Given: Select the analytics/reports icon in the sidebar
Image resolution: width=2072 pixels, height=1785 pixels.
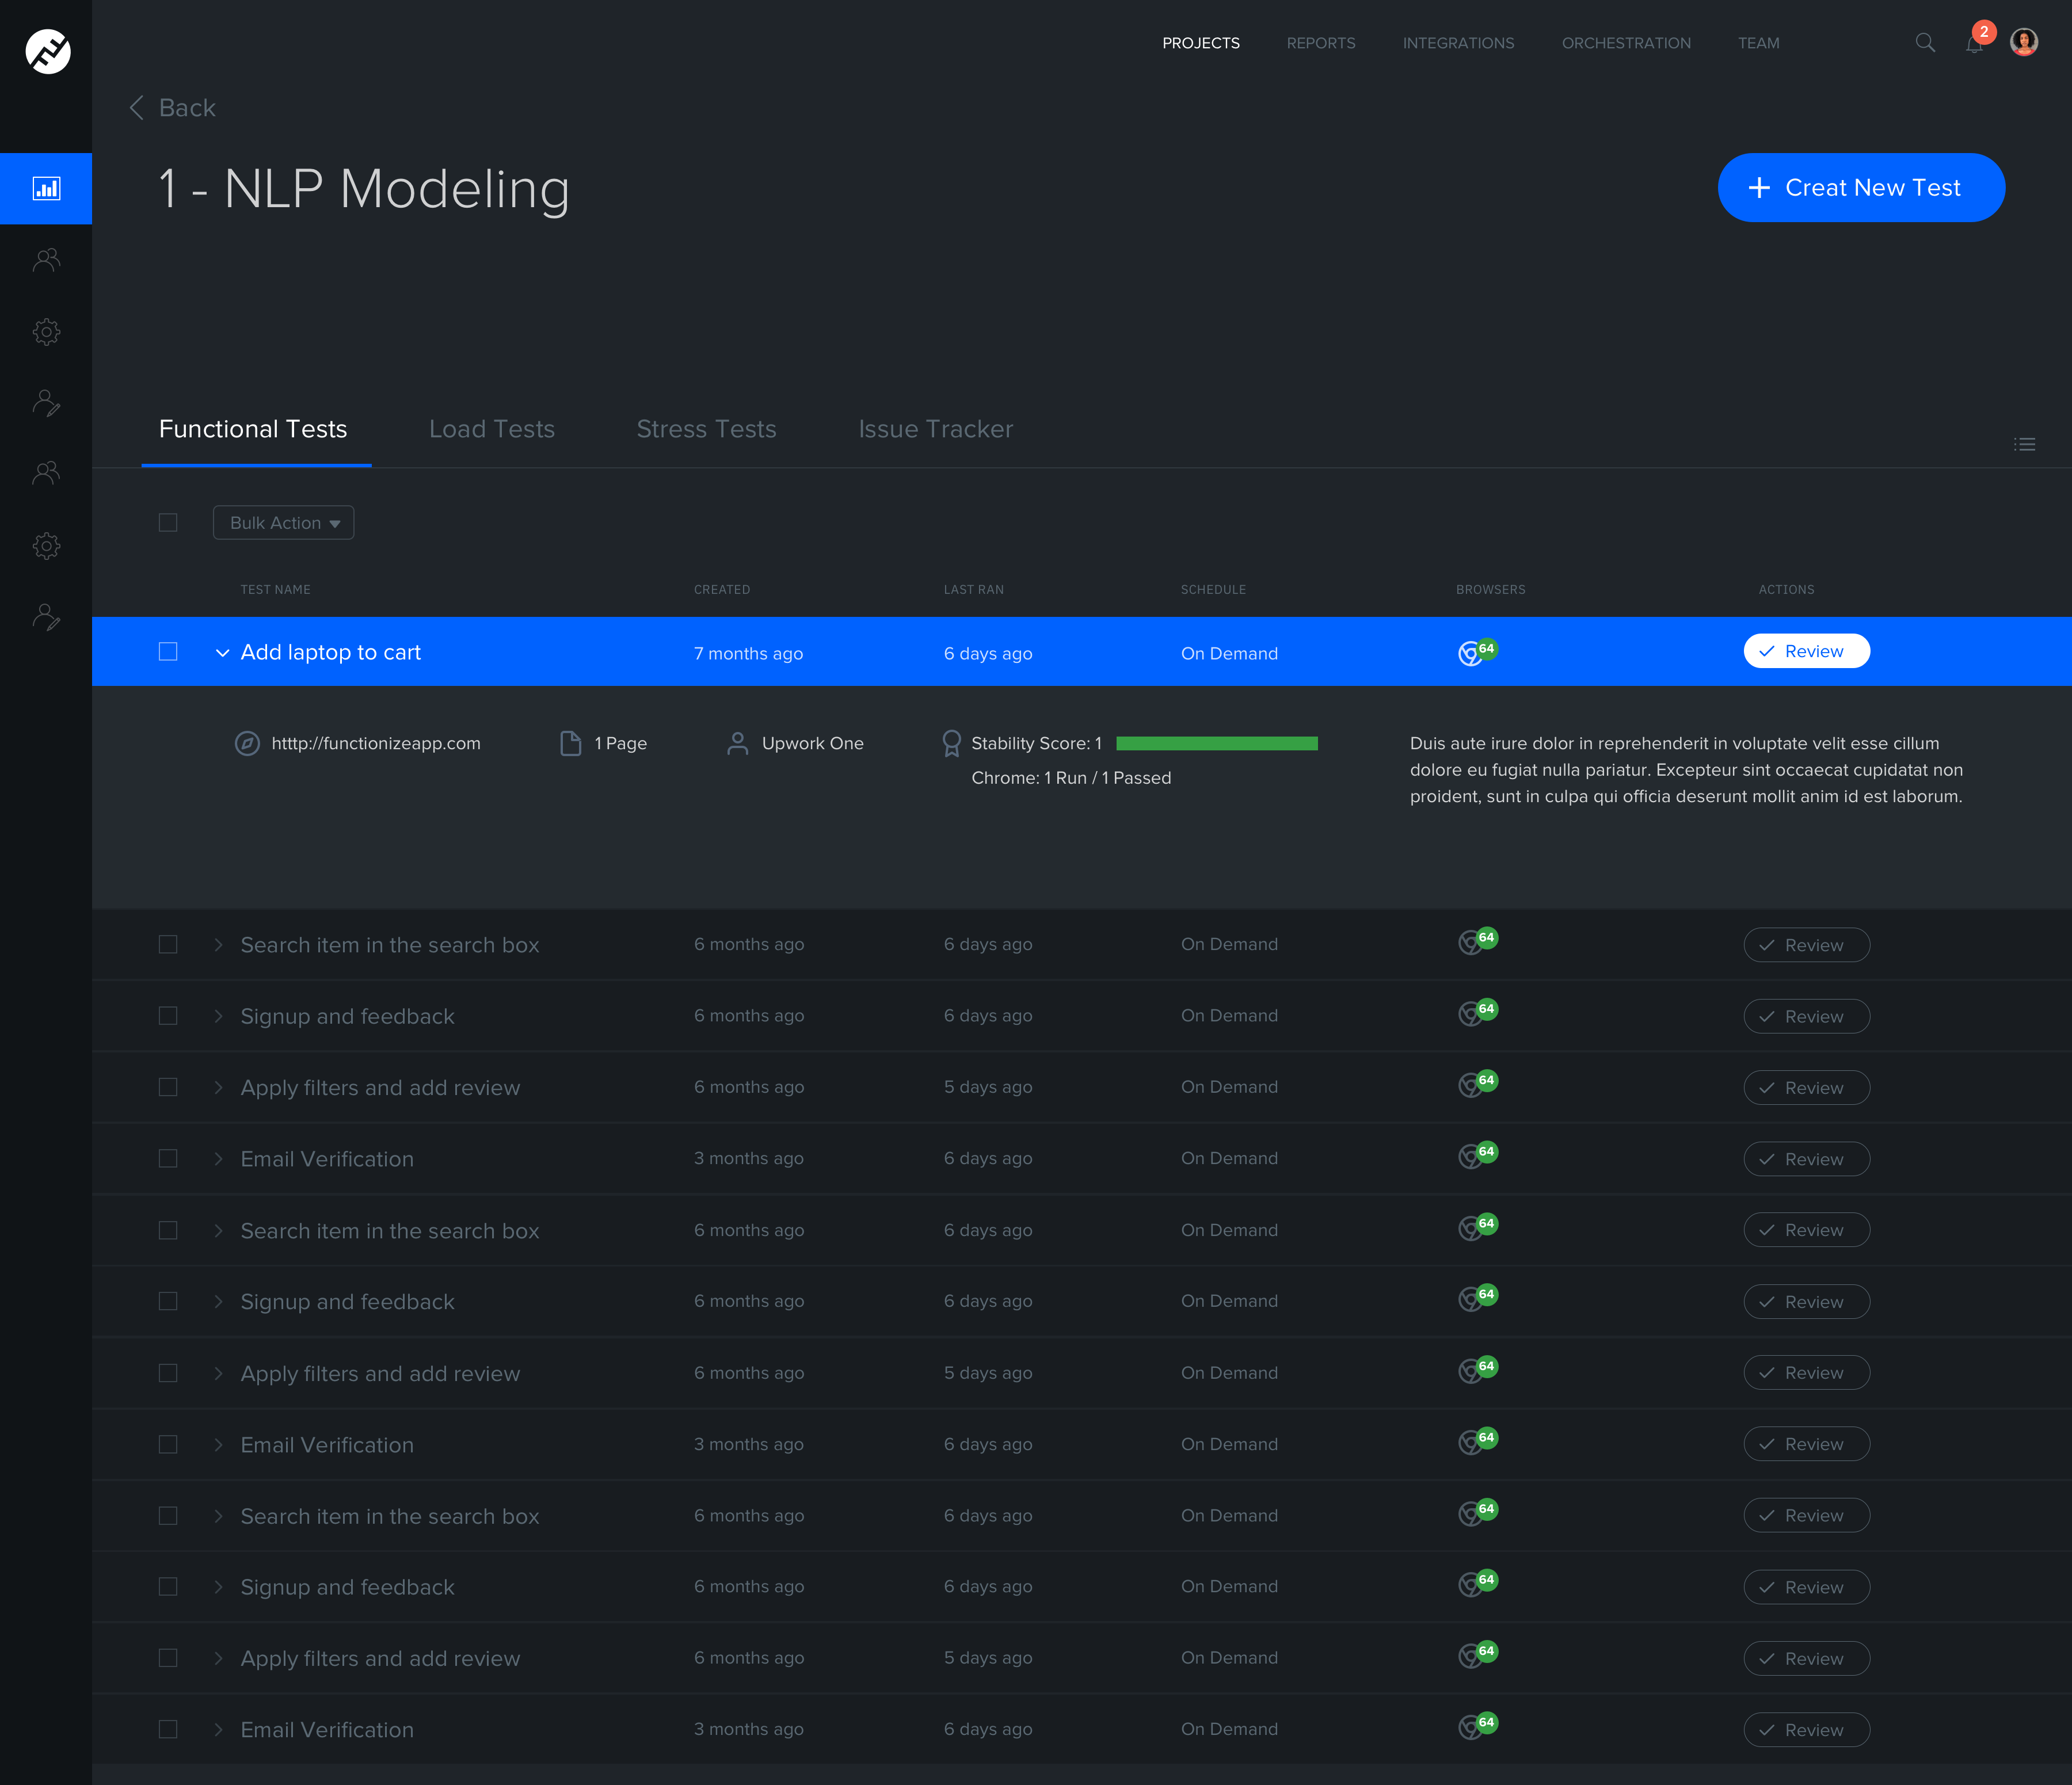Looking at the screenshot, I should pyautogui.click(x=46, y=188).
